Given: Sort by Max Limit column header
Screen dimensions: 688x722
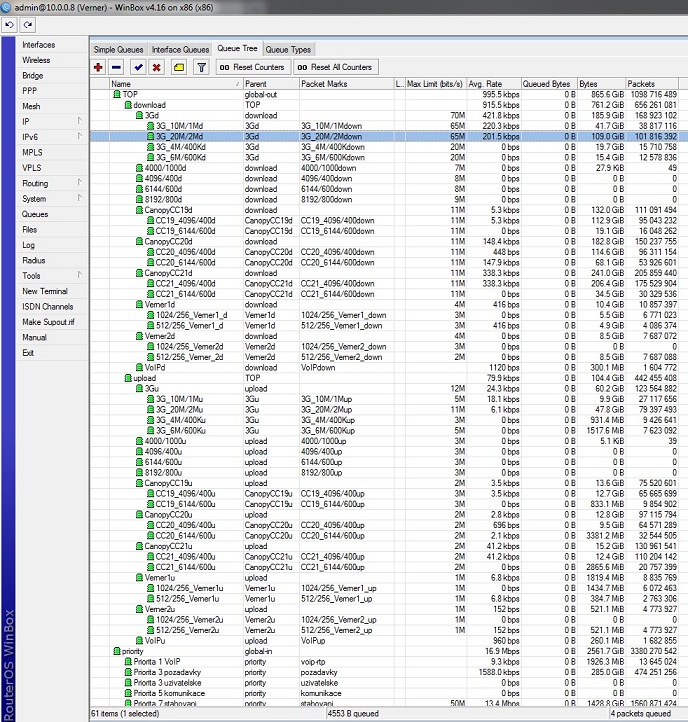Looking at the screenshot, I should click(436, 84).
